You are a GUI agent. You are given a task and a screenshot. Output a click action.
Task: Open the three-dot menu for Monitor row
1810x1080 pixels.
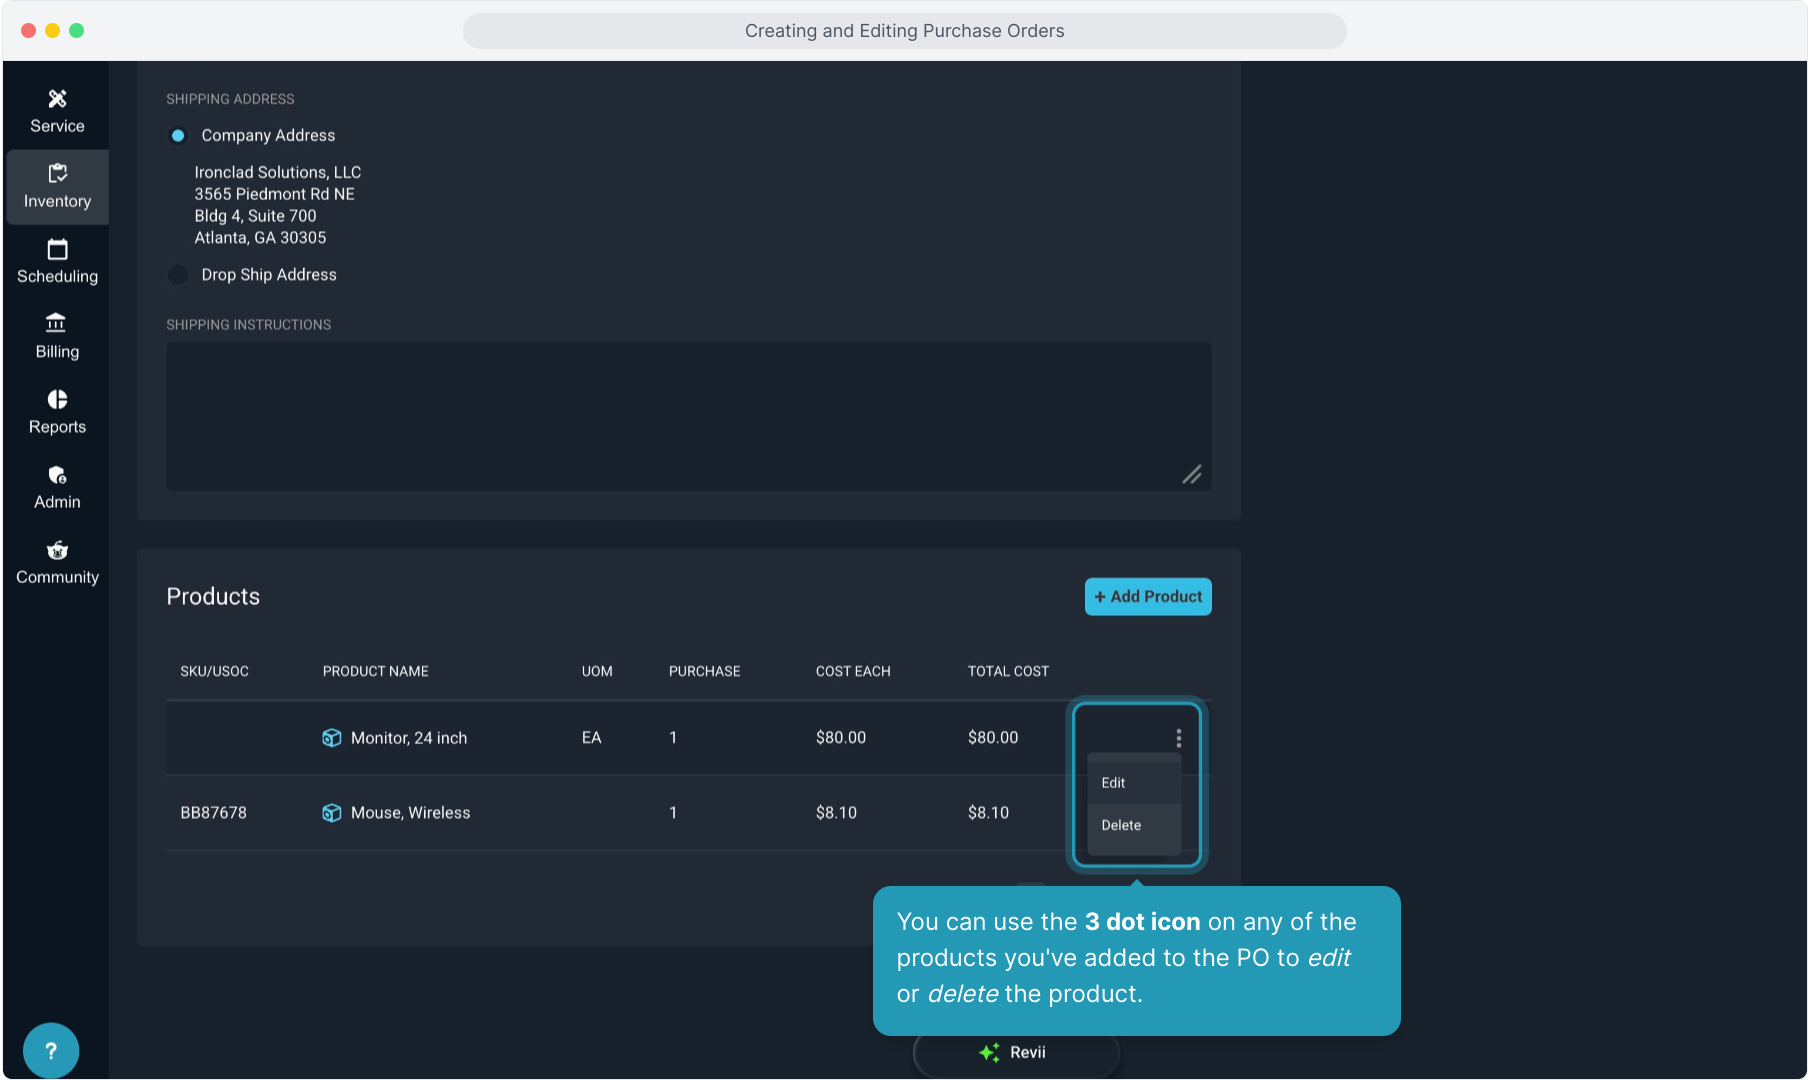point(1178,738)
